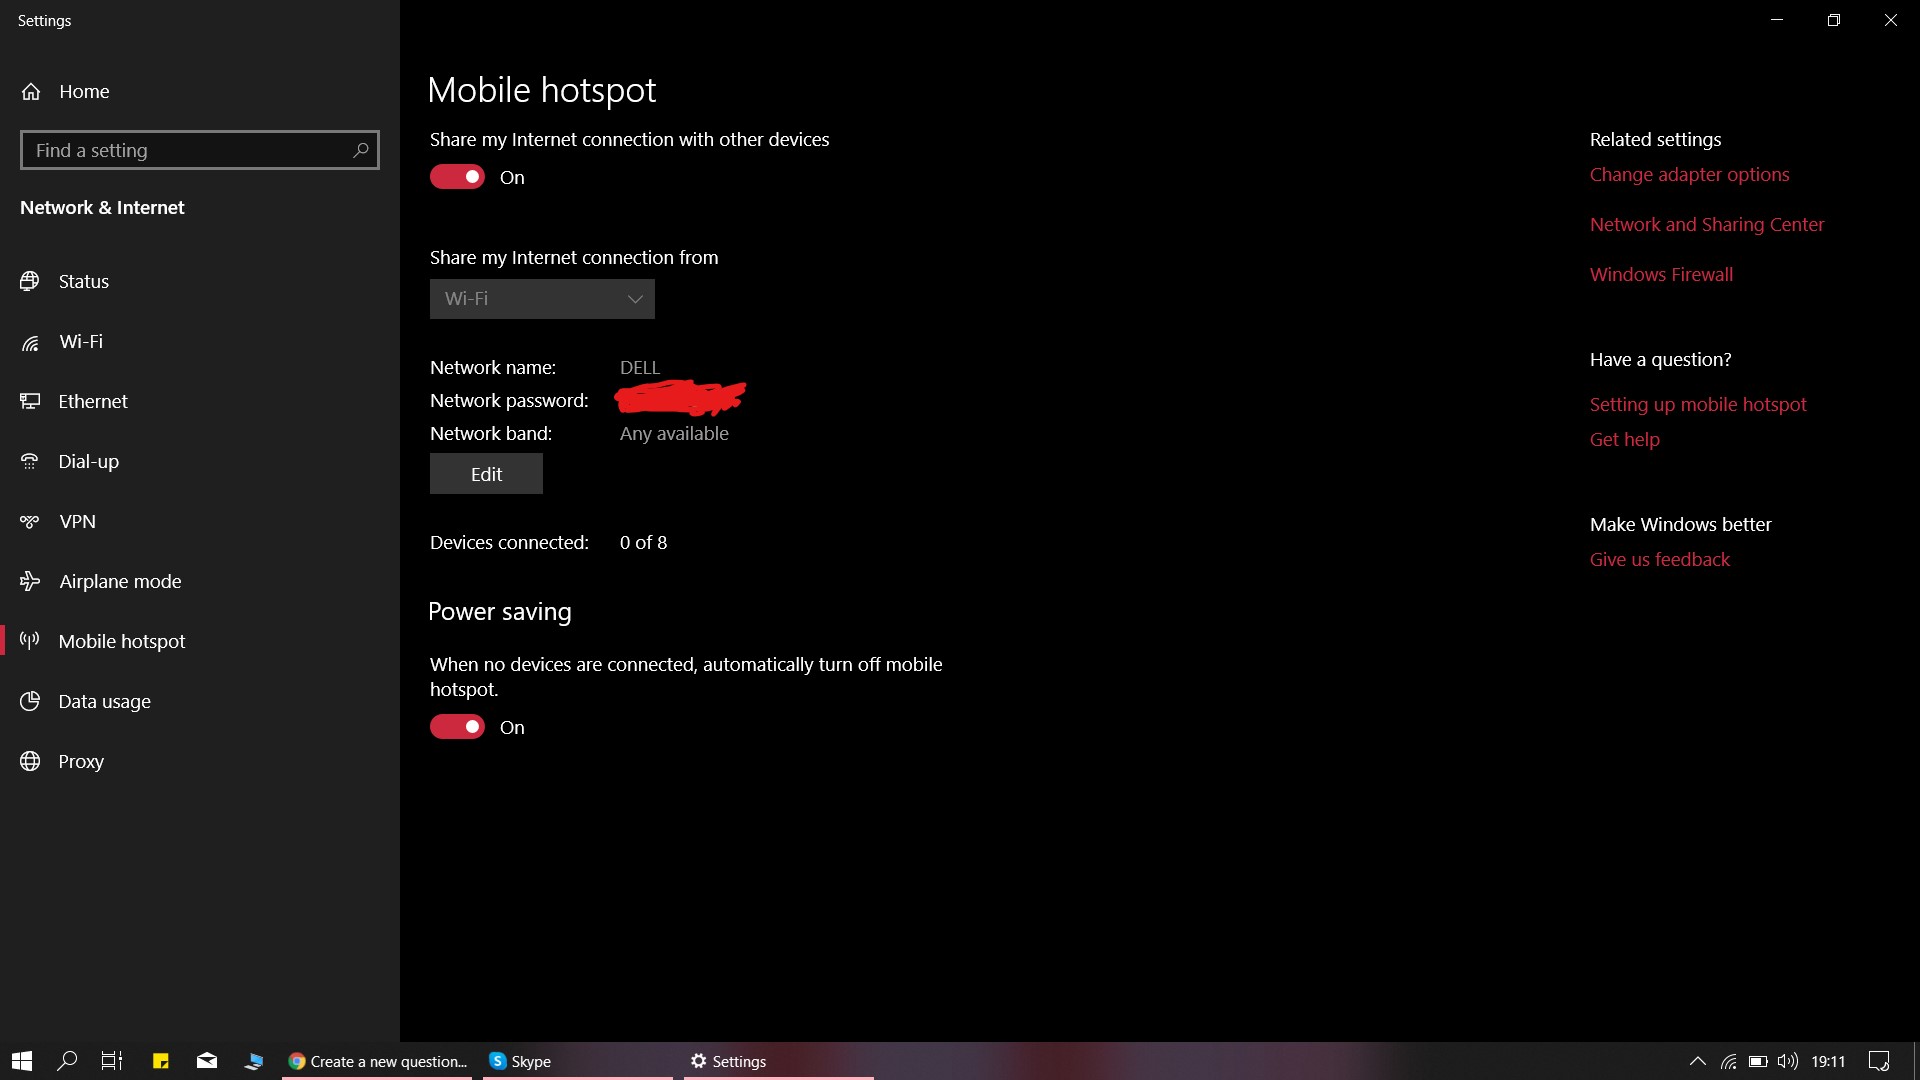Select the VPN icon in sidebar

tap(30, 521)
